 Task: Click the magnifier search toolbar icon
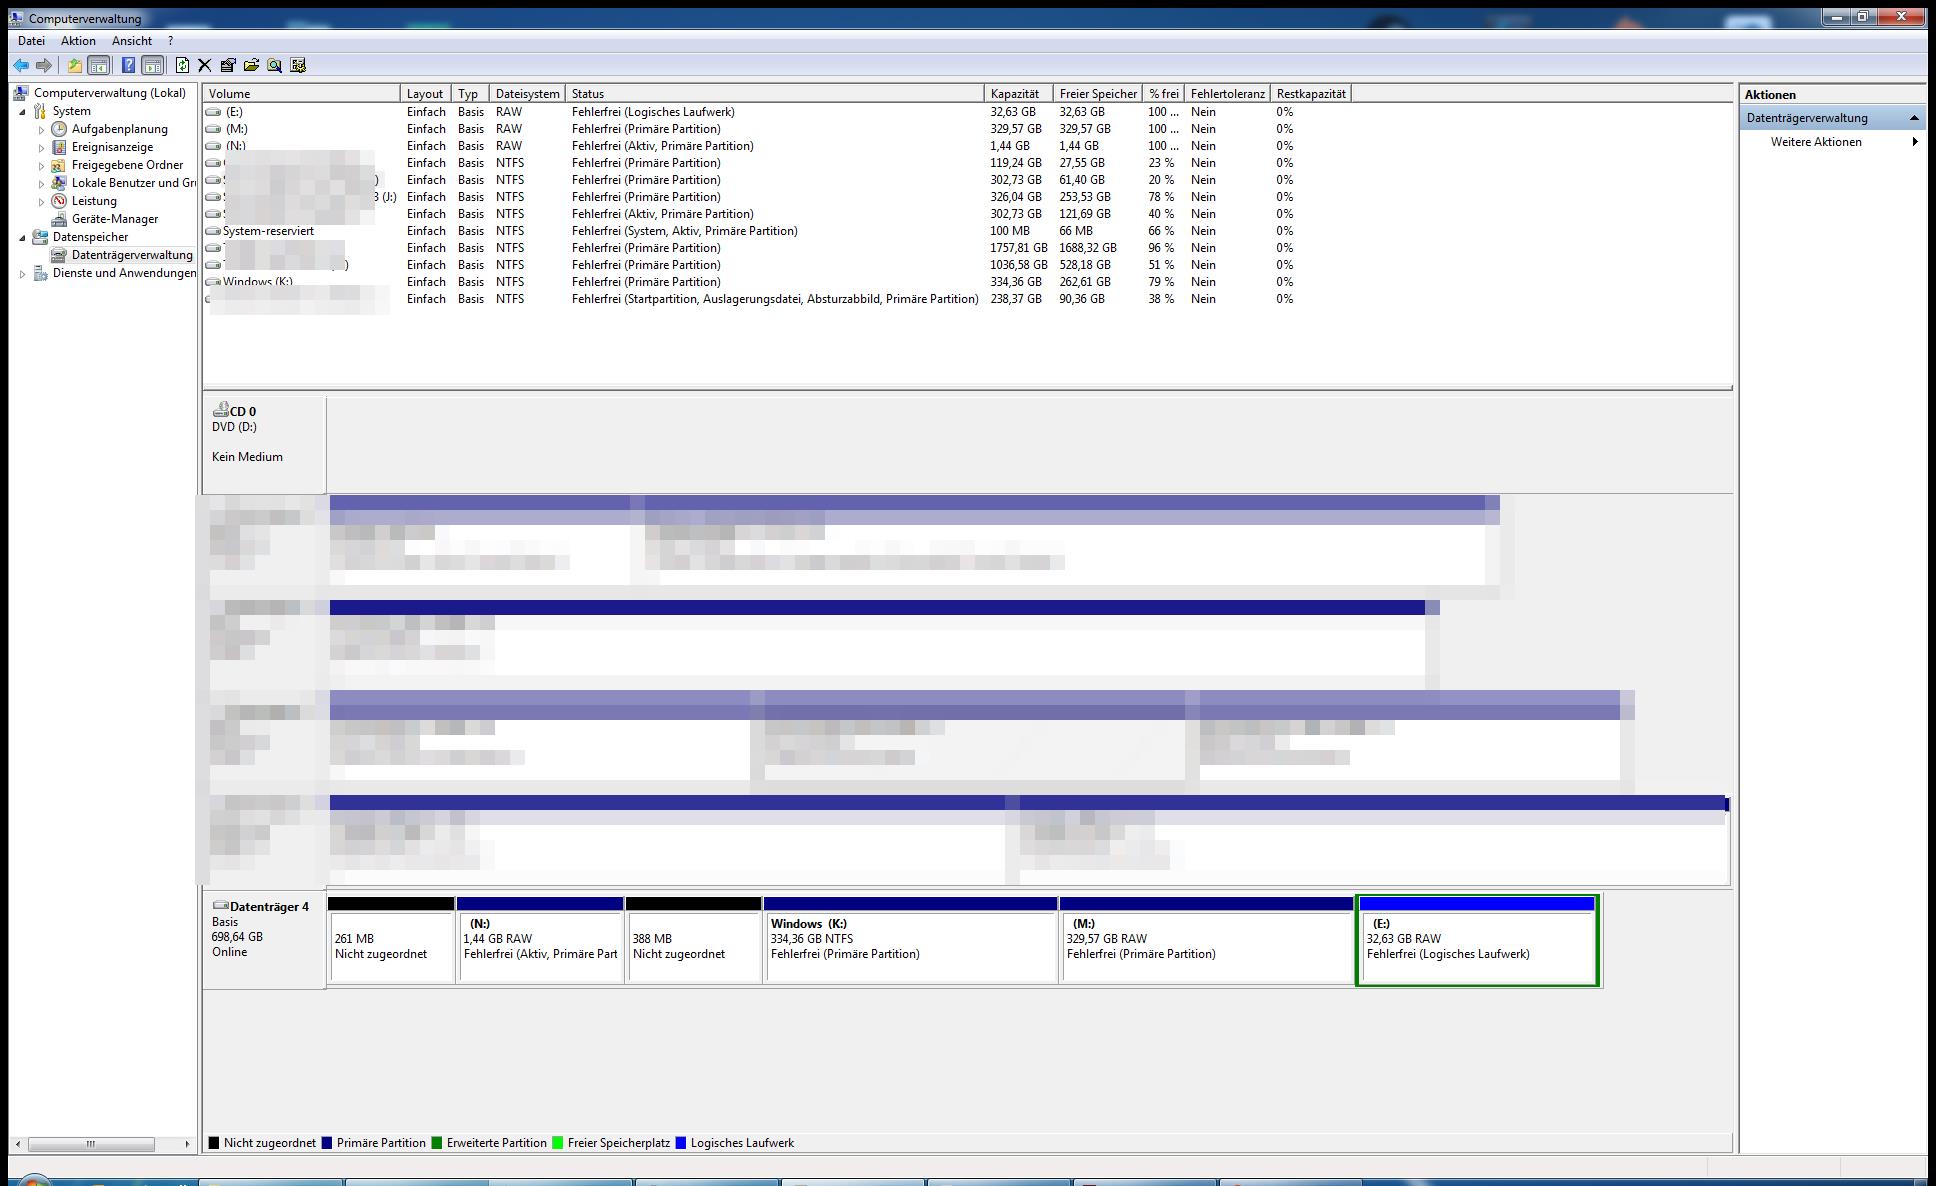[x=274, y=65]
